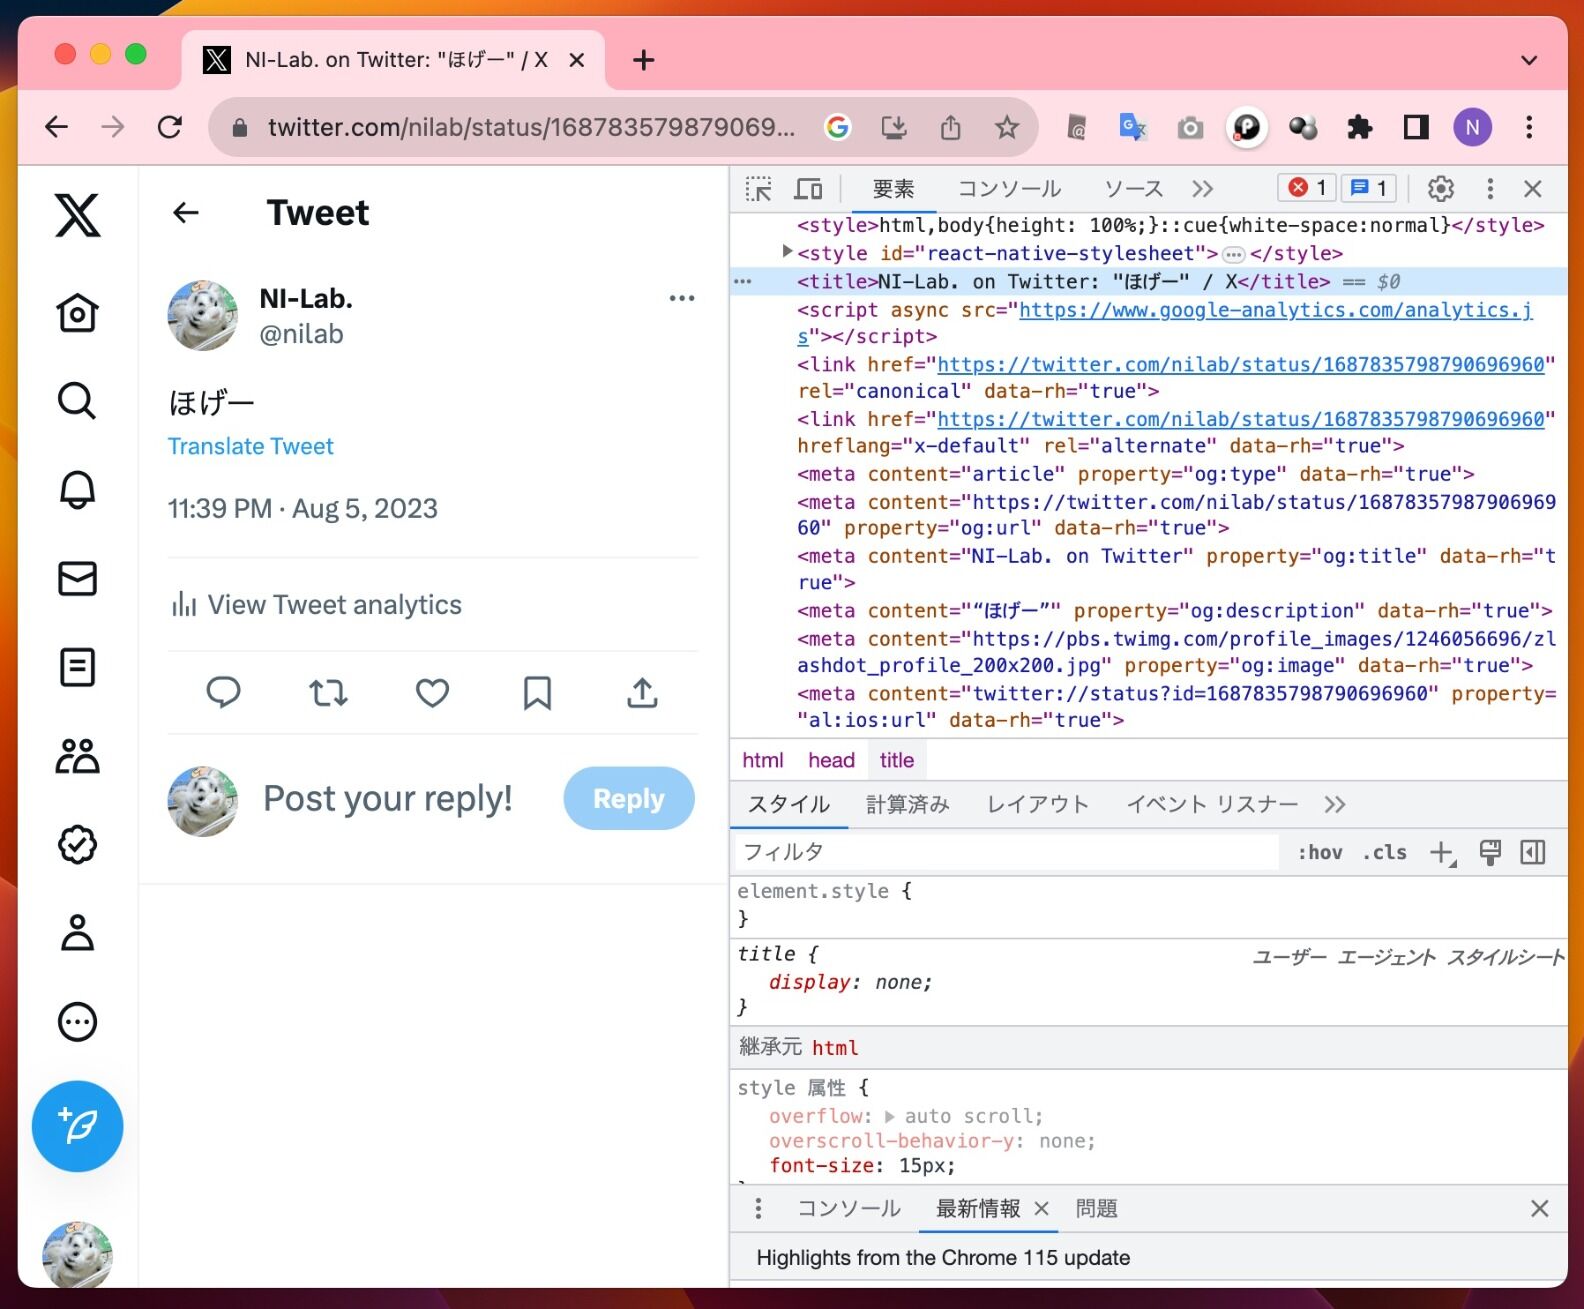
Task: Toggle the .cls class editor
Action: coord(1384,852)
